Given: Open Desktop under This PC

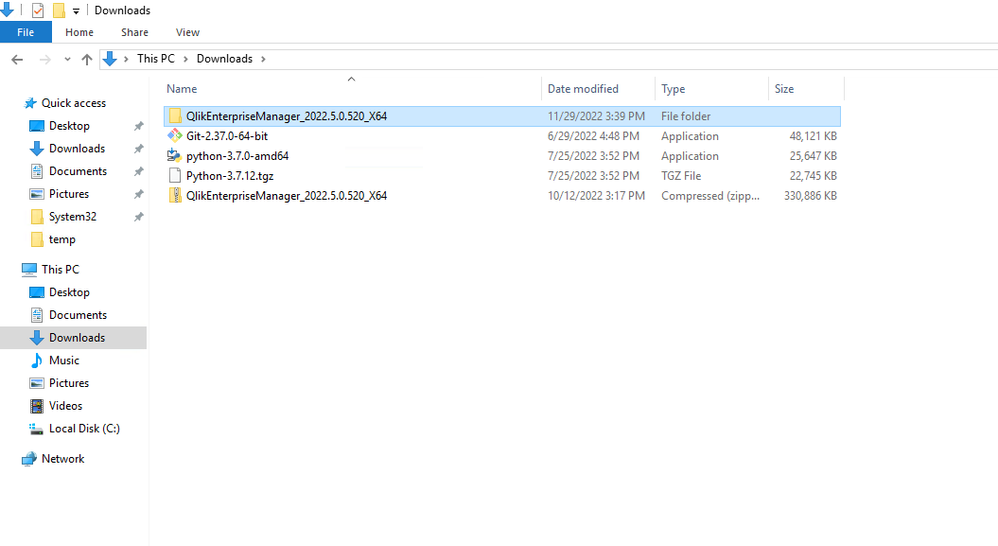Looking at the screenshot, I should [x=69, y=293].
